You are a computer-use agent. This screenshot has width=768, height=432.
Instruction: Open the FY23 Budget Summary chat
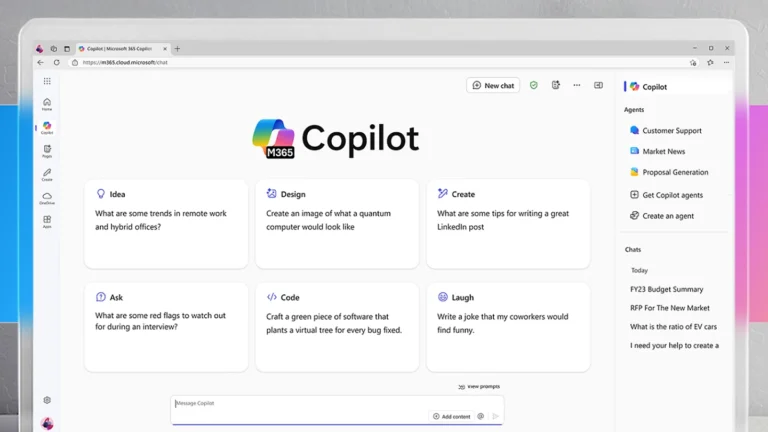pyautogui.click(x=666, y=289)
